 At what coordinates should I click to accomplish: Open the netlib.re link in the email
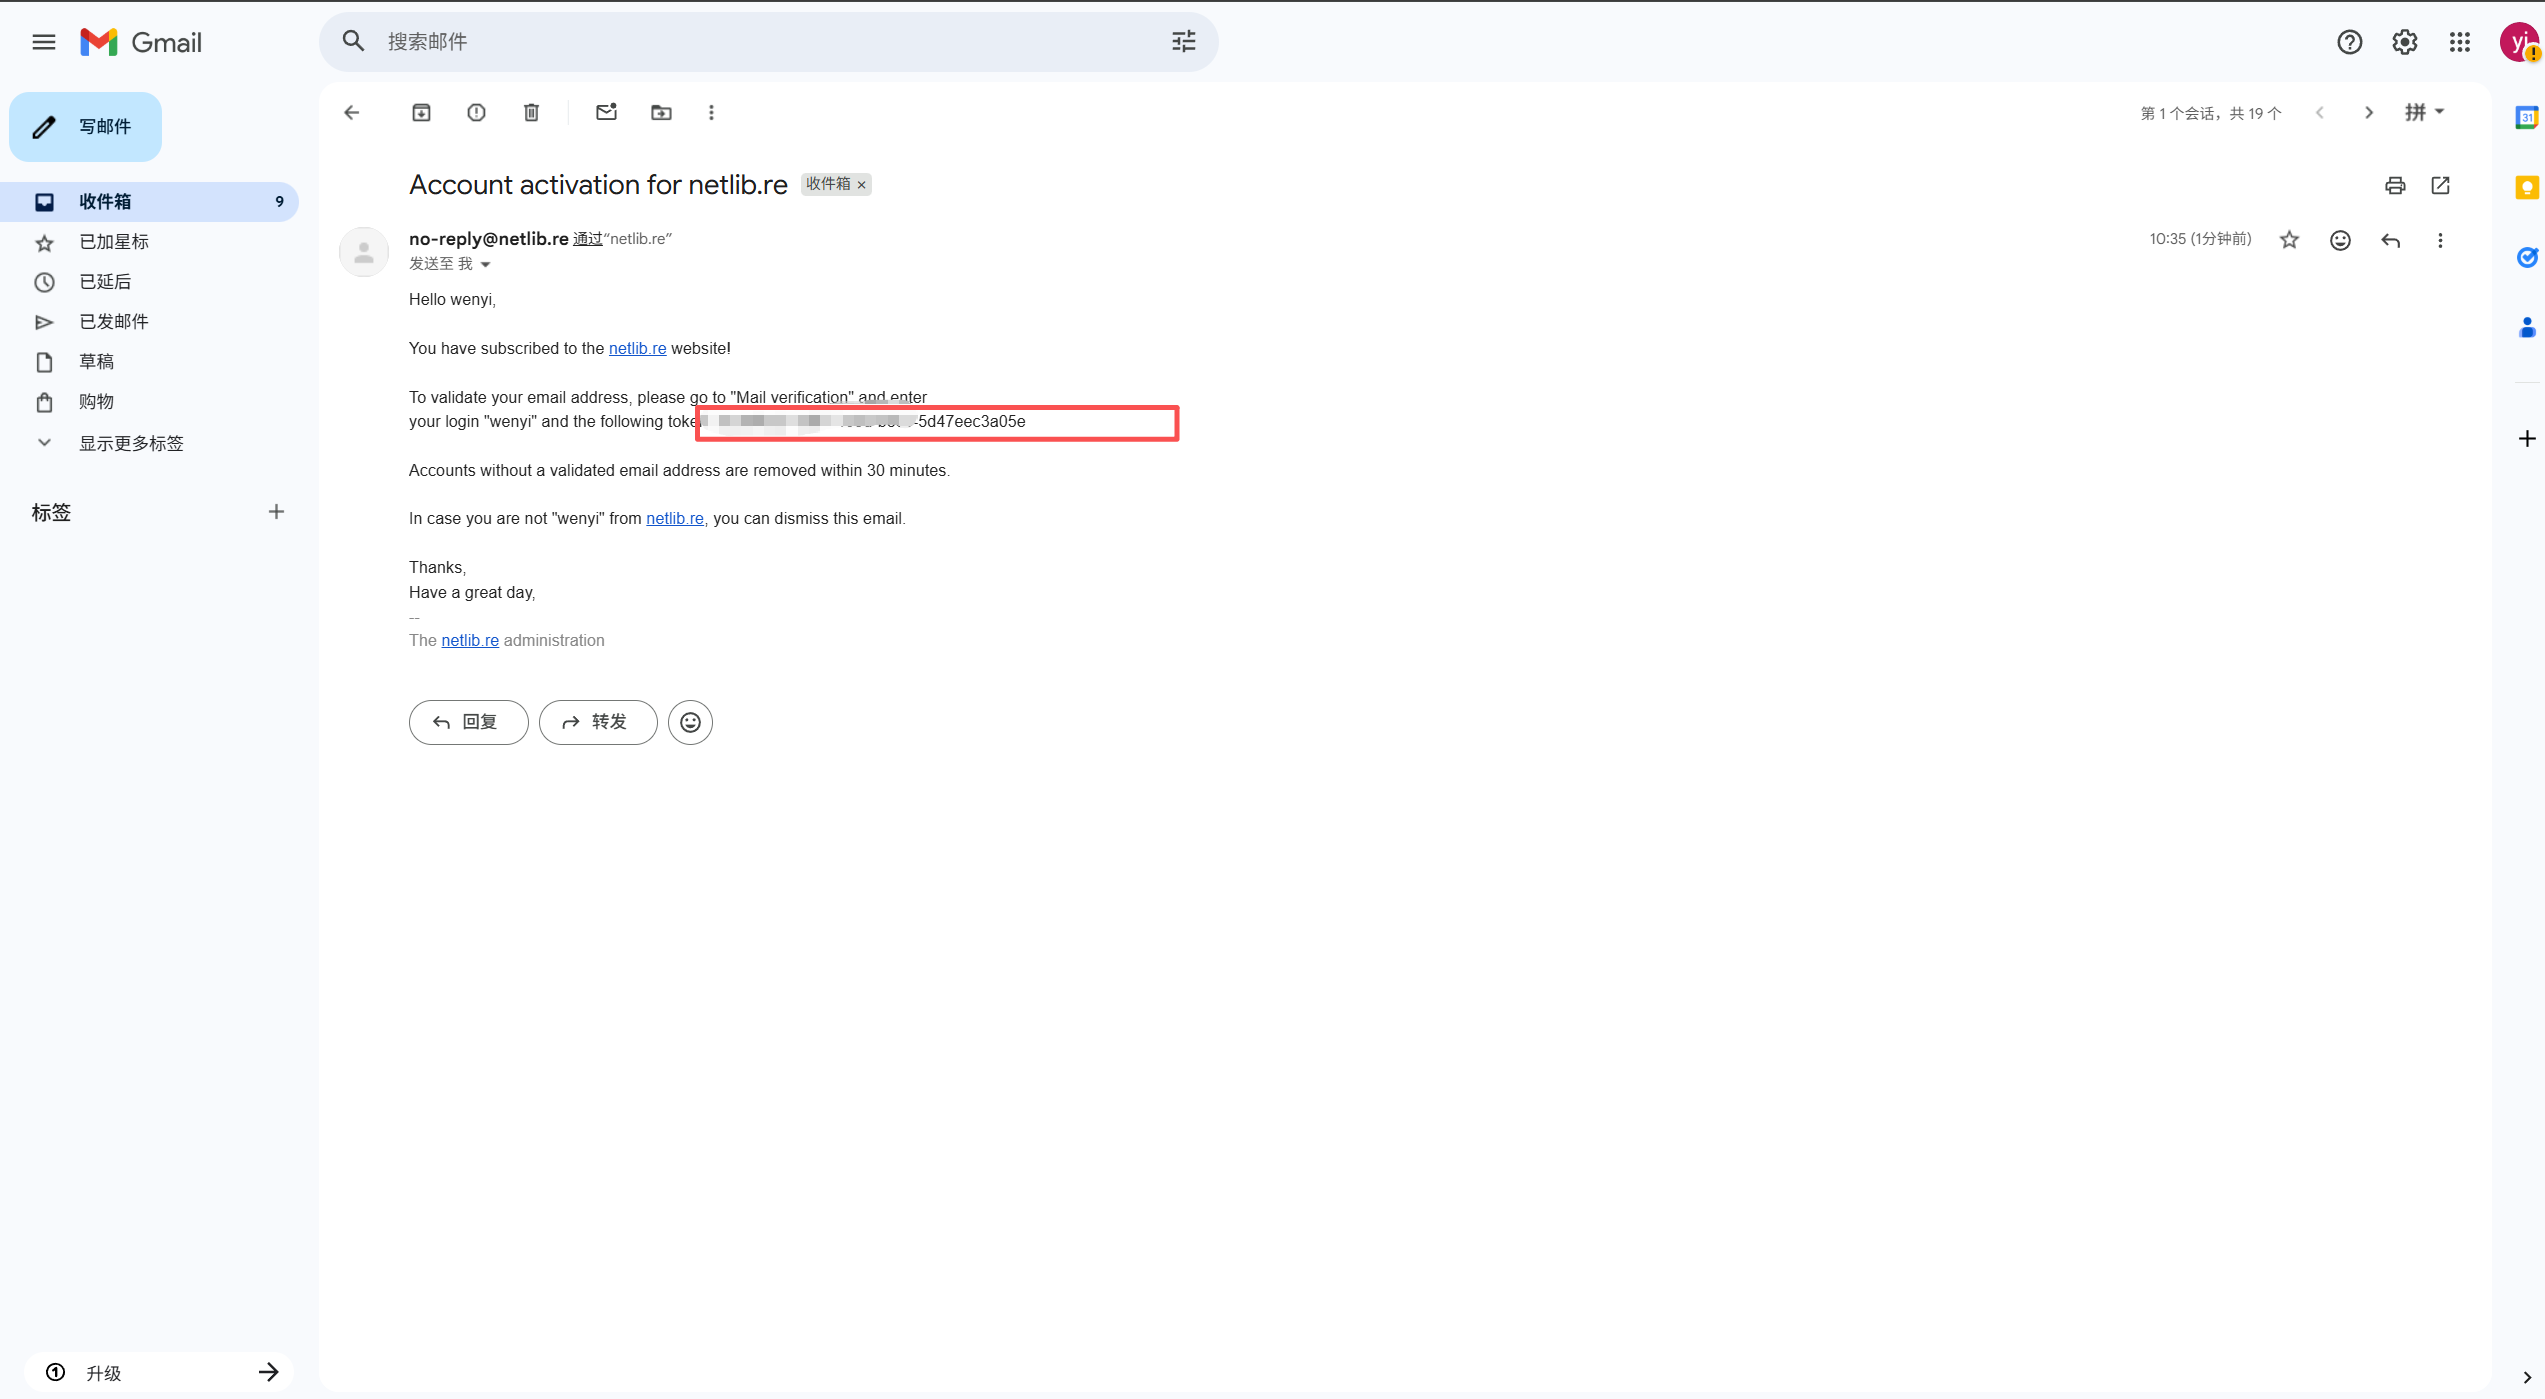[637, 348]
